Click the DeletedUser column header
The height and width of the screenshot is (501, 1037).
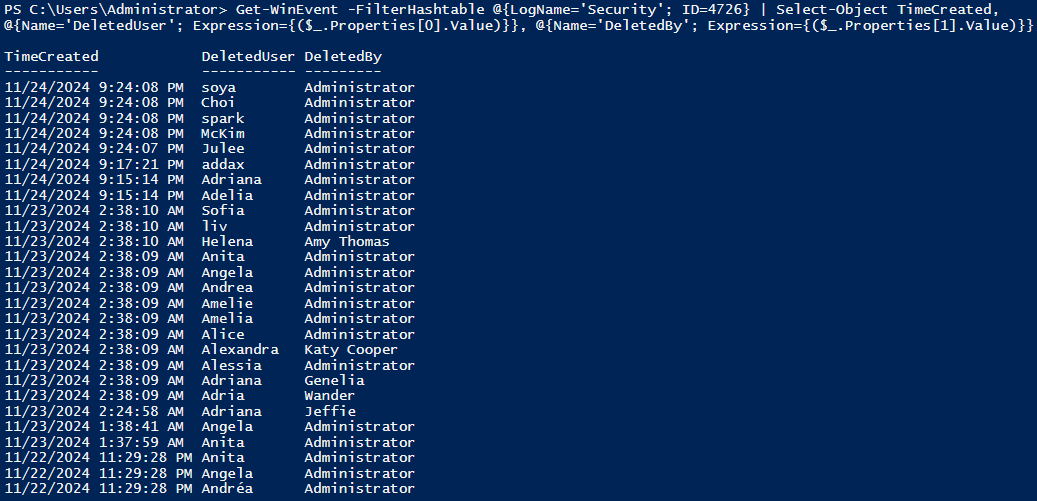click(247, 57)
